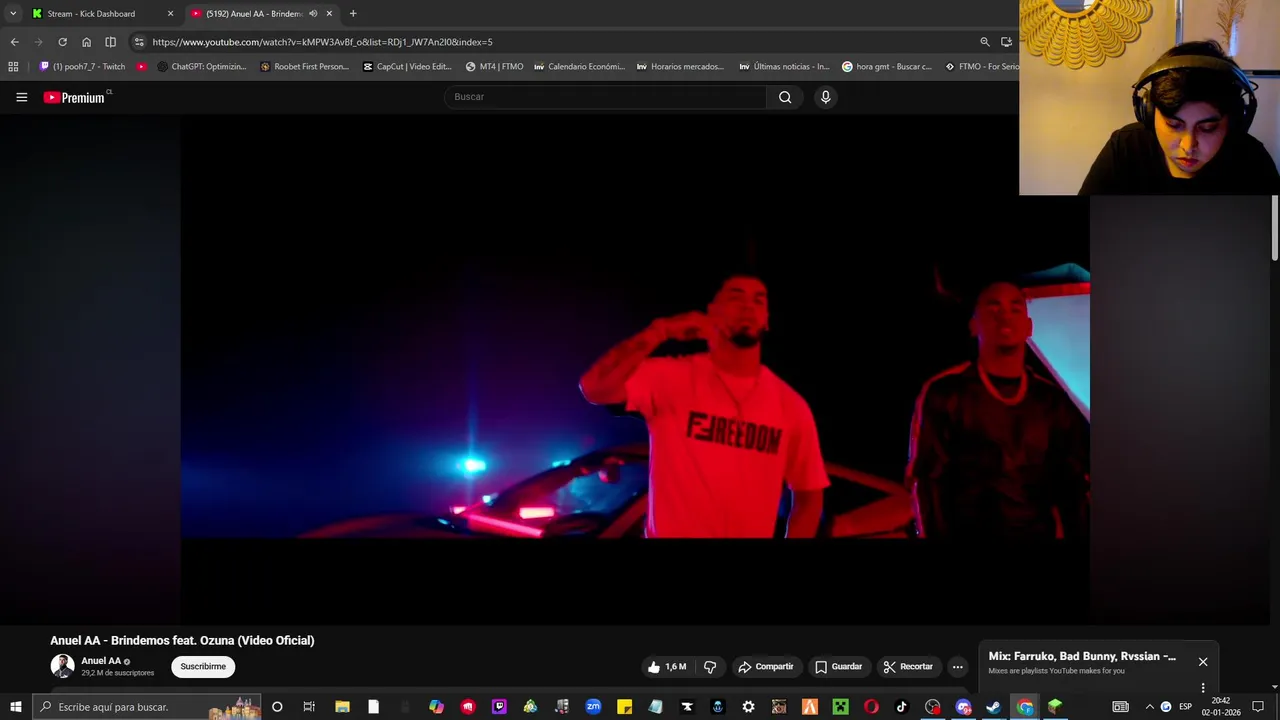This screenshot has width=1280, height=720.
Task: Go to the browser home page
Action: click(86, 42)
